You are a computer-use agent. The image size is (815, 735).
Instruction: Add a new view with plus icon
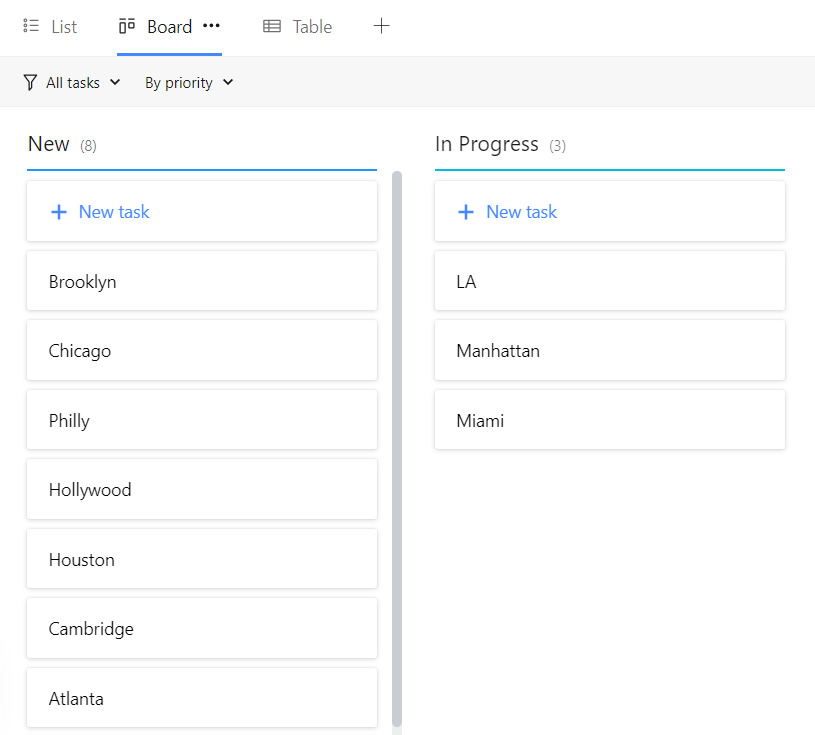tap(382, 26)
